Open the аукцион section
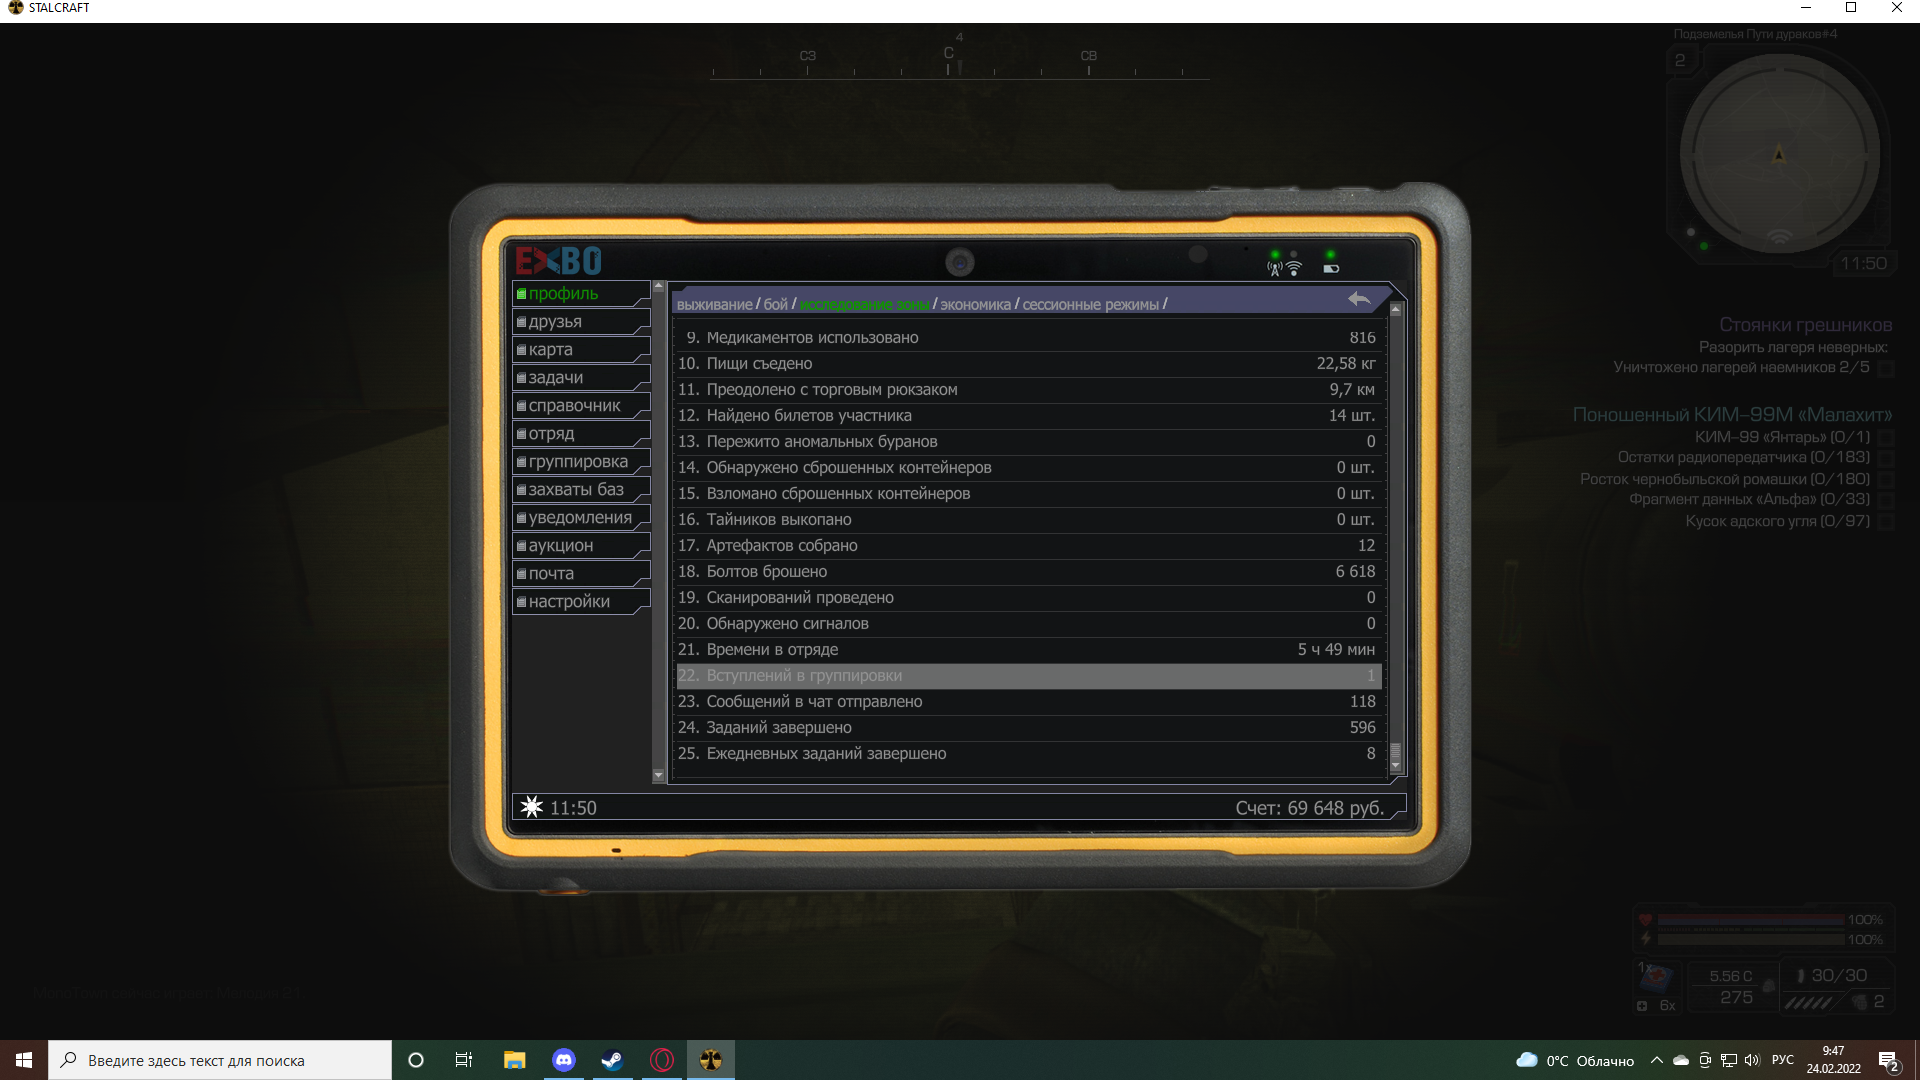Viewport: 1920px width, 1080px height. coord(581,546)
